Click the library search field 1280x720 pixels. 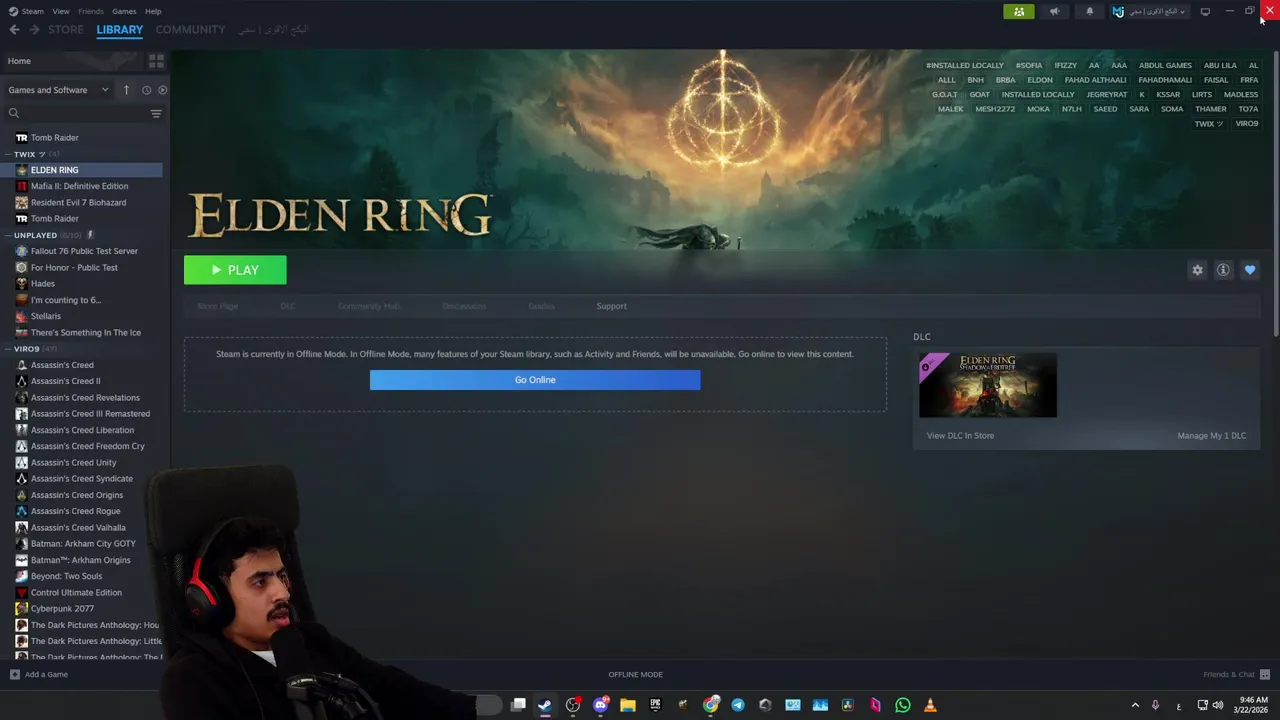[x=78, y=113]
